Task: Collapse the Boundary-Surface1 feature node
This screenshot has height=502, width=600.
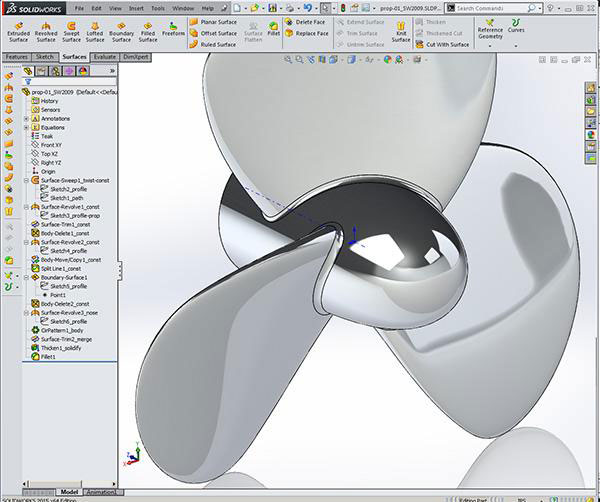Action: coord(26,277)
